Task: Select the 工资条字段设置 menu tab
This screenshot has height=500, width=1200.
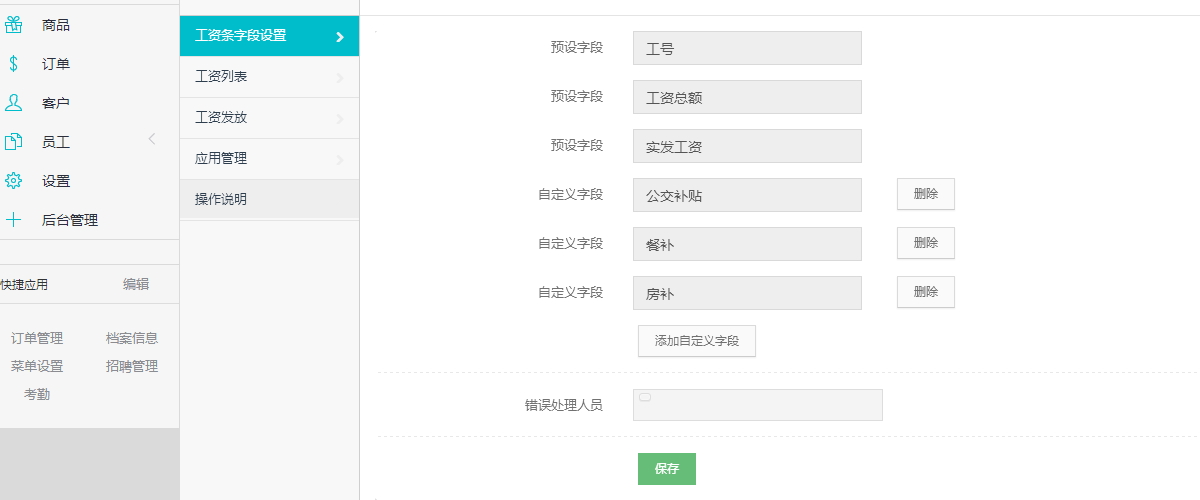Action: tap(241, 36)
